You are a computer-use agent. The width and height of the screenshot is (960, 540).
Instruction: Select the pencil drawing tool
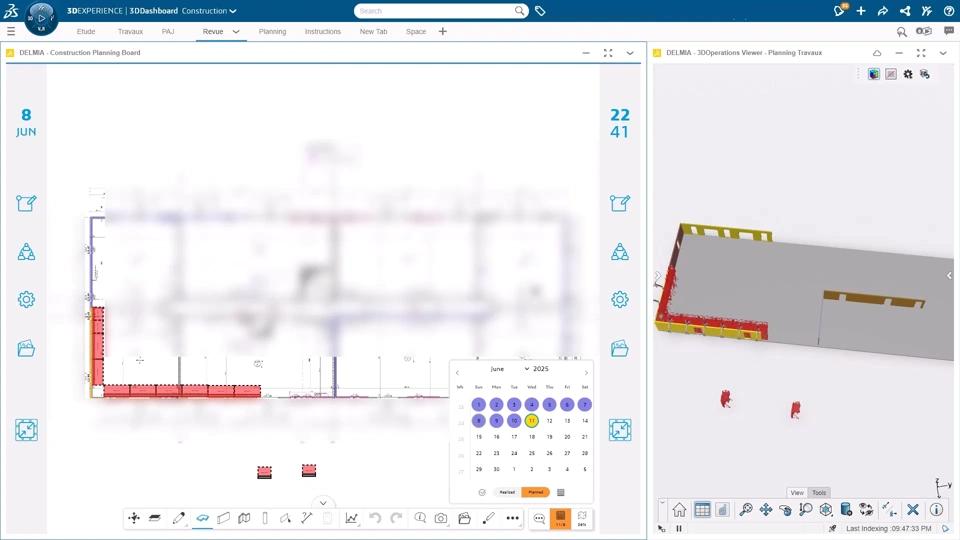[178, 518]
